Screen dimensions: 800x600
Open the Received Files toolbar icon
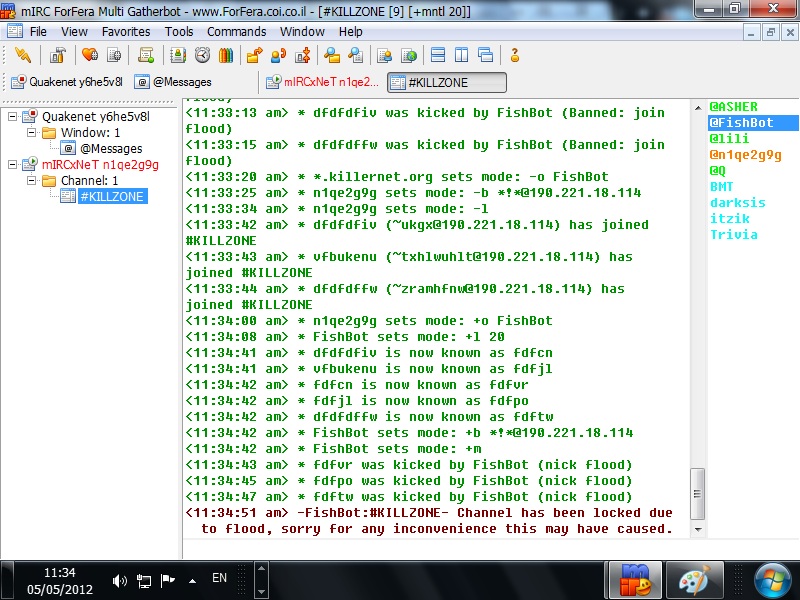click(332, 55)
